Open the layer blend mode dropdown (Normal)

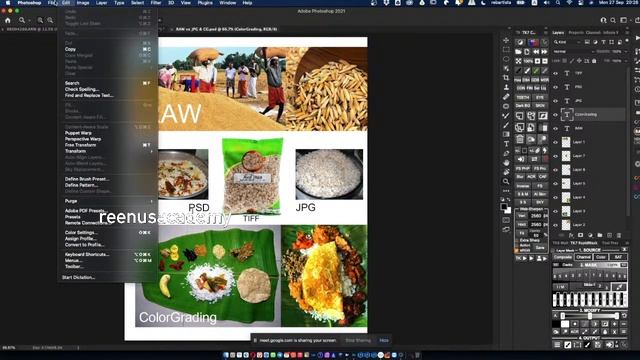573,51
